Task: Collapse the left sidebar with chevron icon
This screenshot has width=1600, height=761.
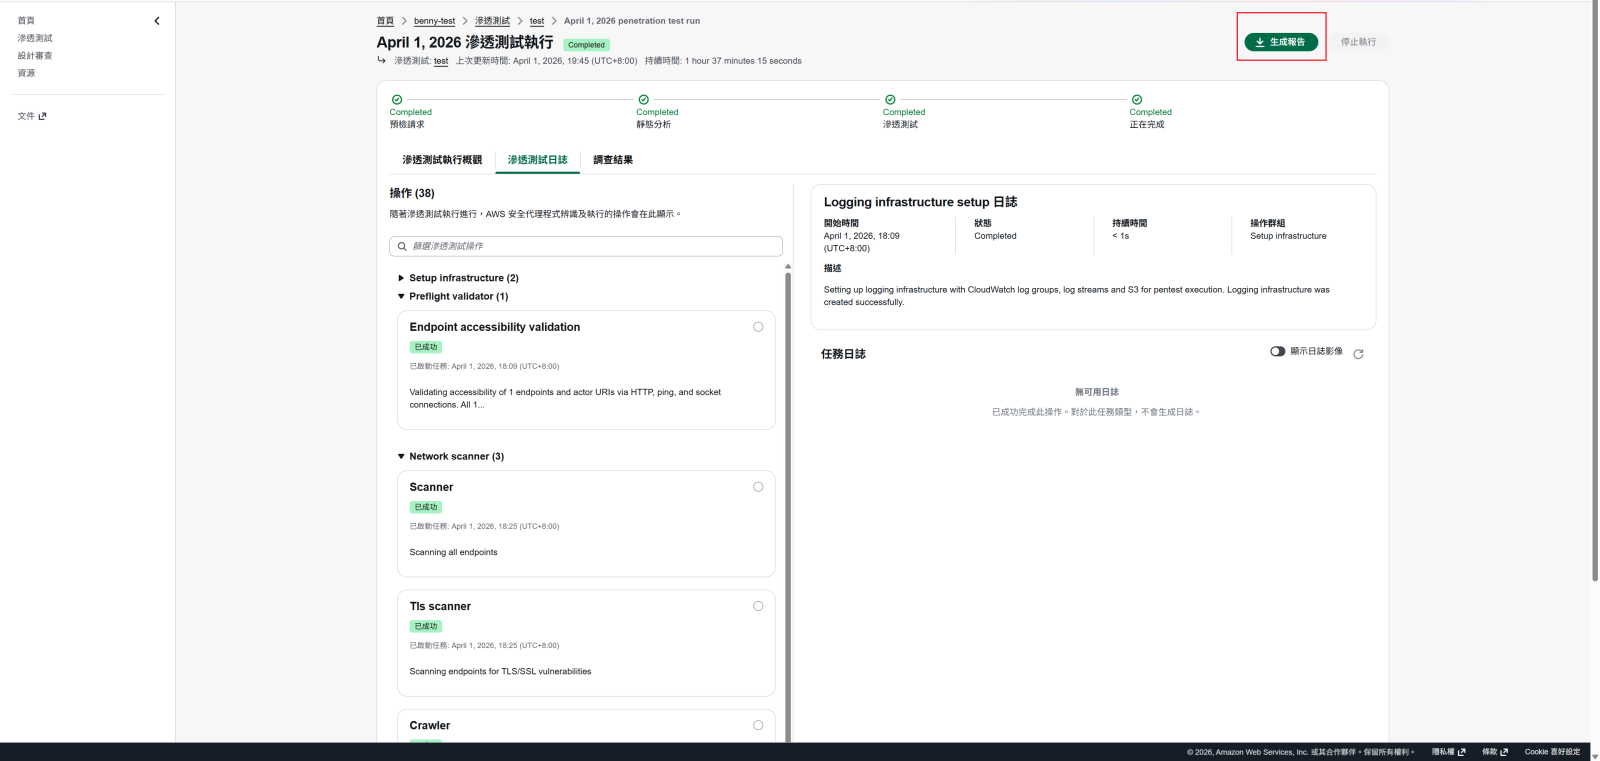Action: pos(157,21)
